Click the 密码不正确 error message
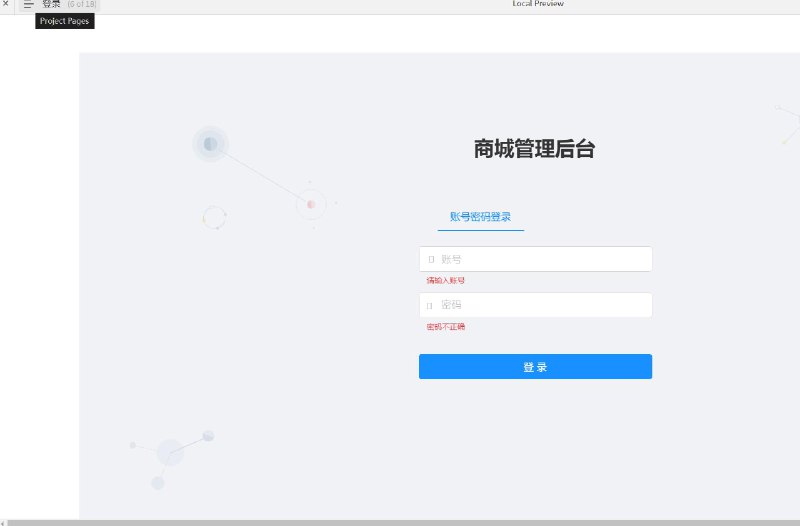 (445, 327)
